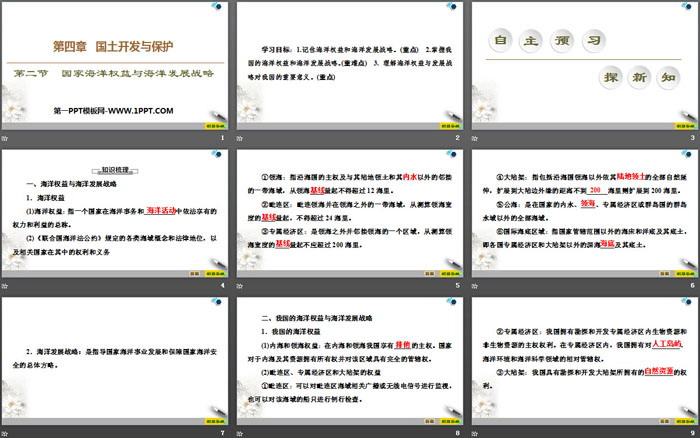Viewport: 700px width, 438px height.
Task: Preview animations via star icon below slide 3
Action: coord(476,137)
